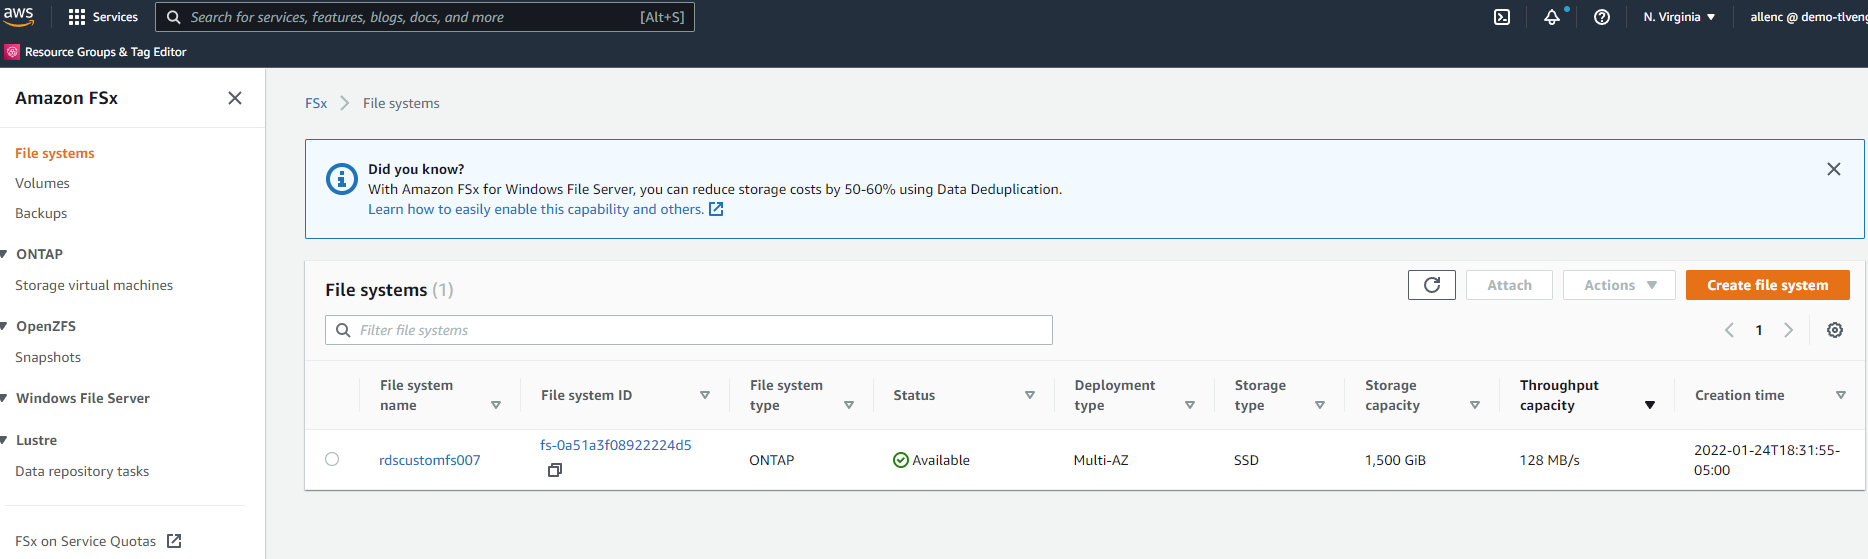
Task: Click Create file system button
Action: tap(1767, 285)
